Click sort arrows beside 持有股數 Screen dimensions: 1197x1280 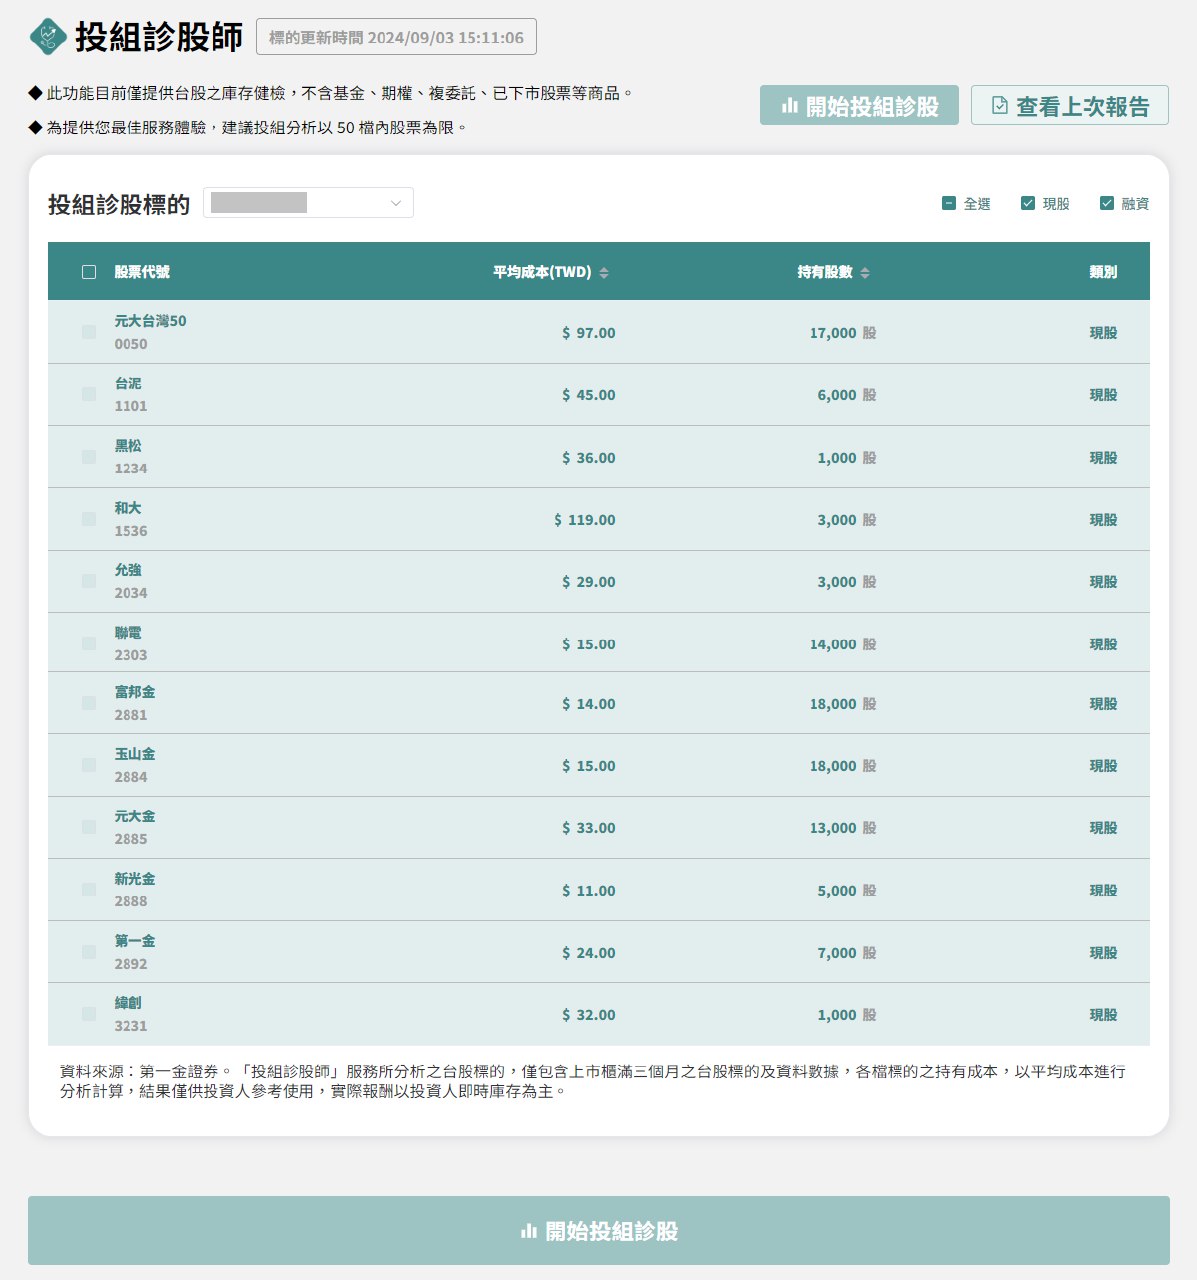click(x=865, y=273)
